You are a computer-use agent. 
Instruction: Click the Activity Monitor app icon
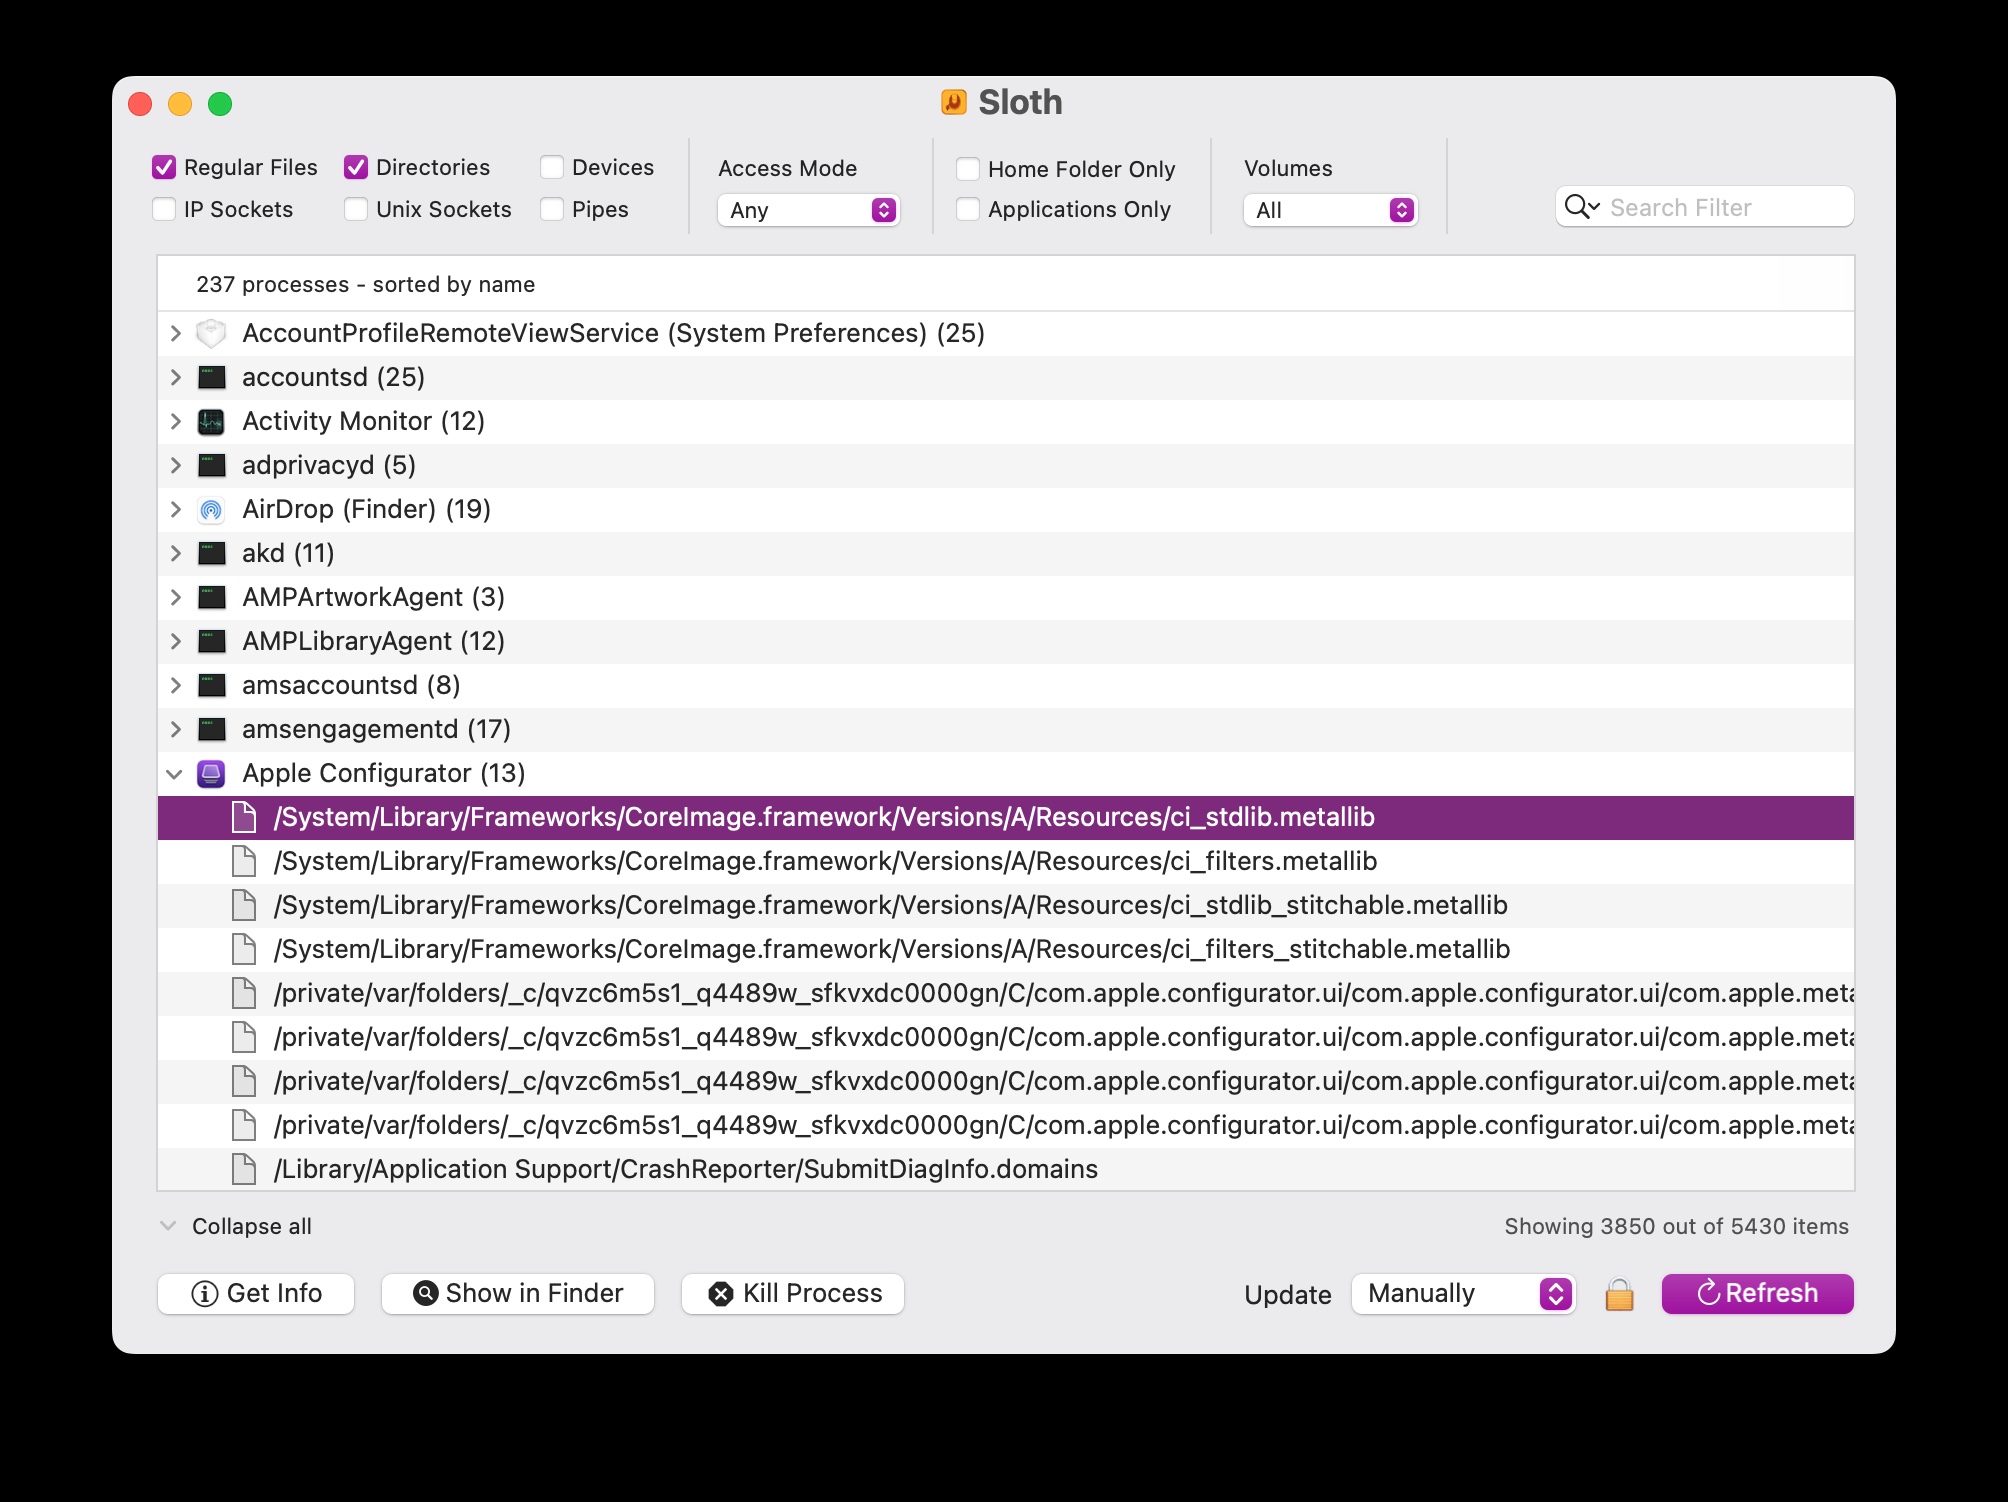211,421
